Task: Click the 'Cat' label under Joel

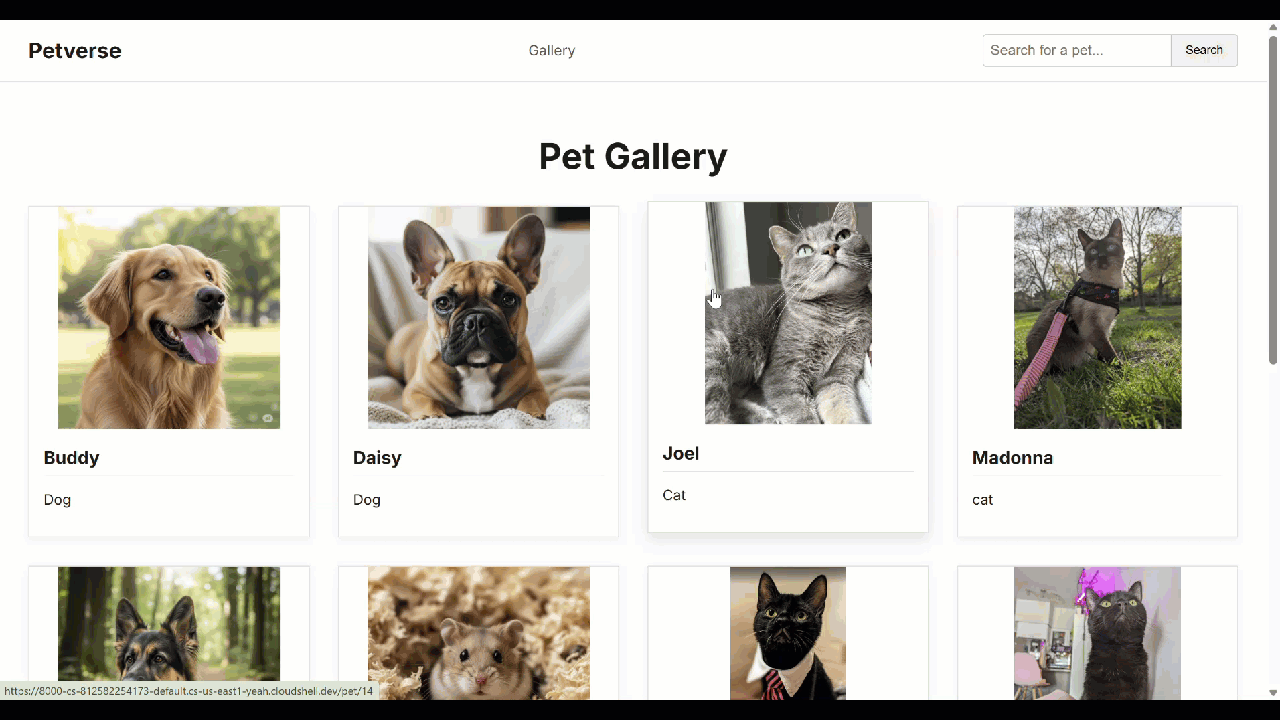Action: coord(674,495)
